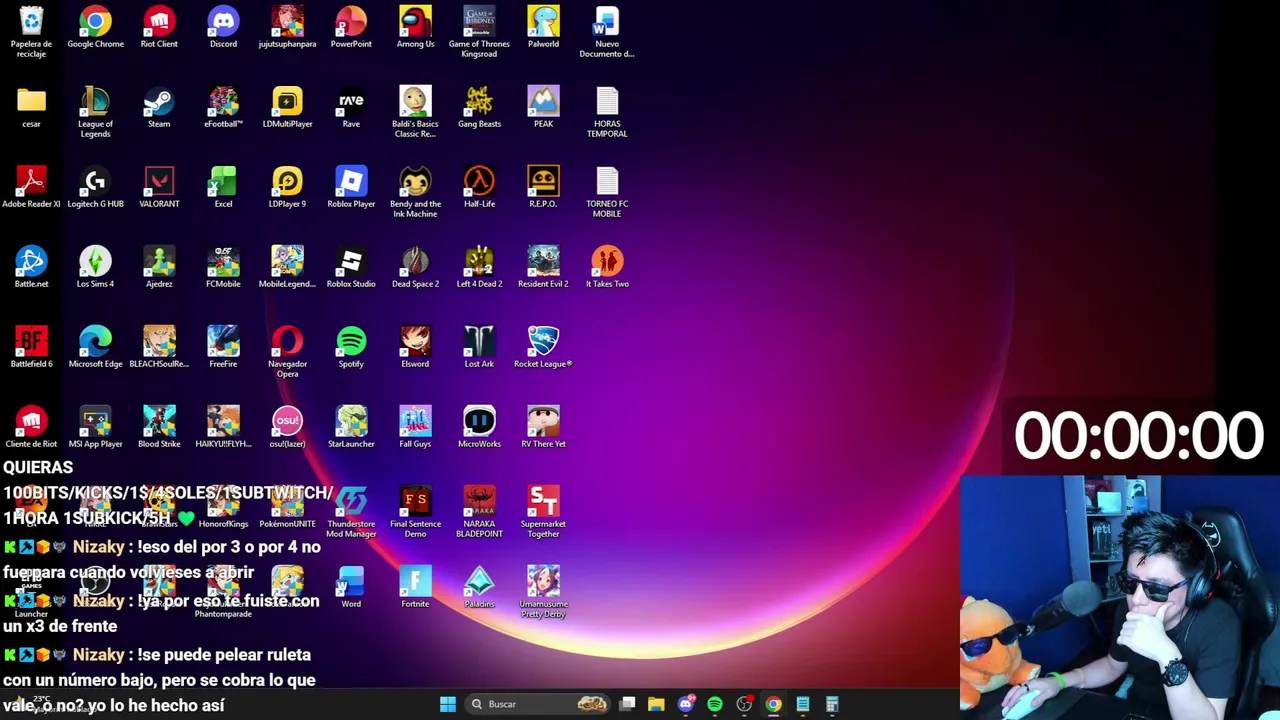Select the StarLauncher desktop icon

pos(351,428)
